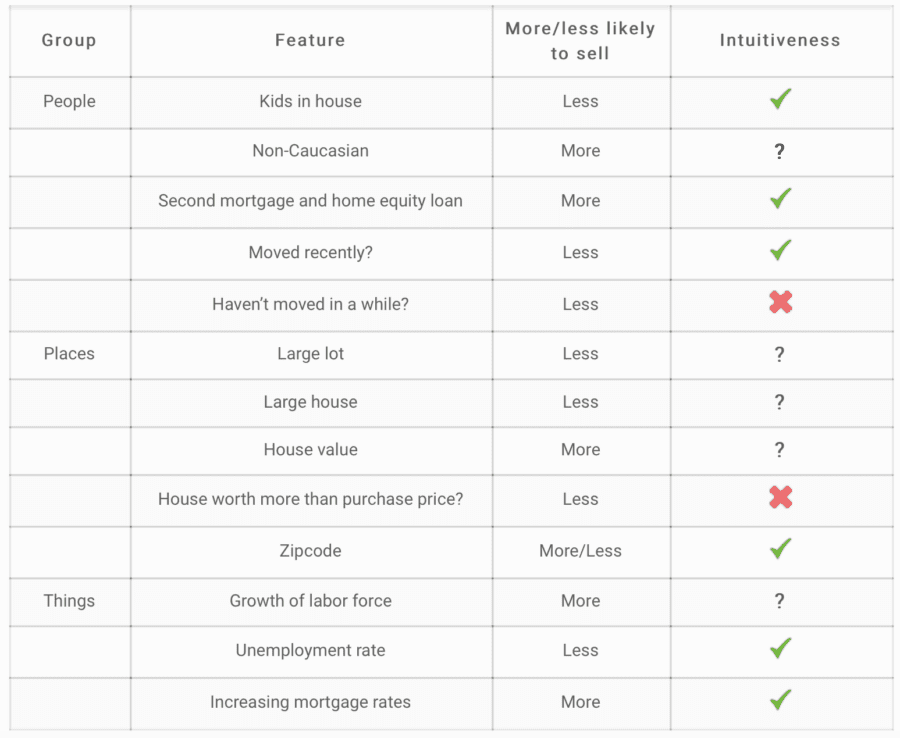The width and height of the screenshot is (900, 738).
Task: Select the green checkmark for Second mortgage row
Action: (x=781, y=199)
